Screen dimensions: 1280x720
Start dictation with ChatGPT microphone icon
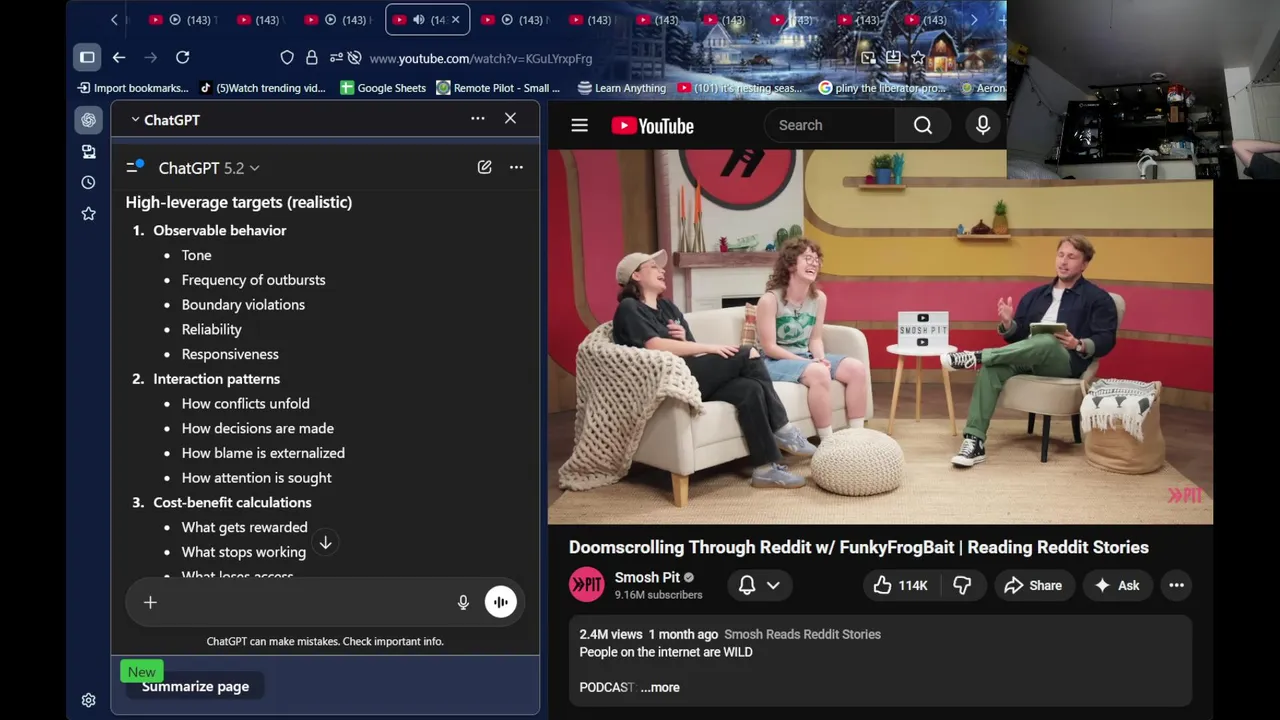click(x=463, y=602)
